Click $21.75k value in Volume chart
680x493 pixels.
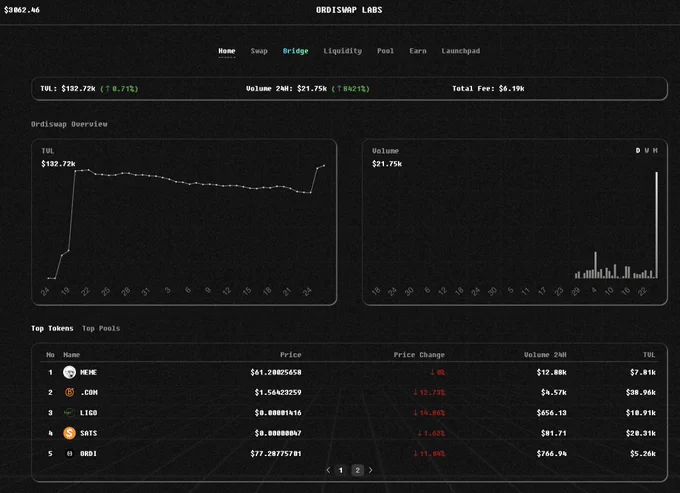point(387,164)
